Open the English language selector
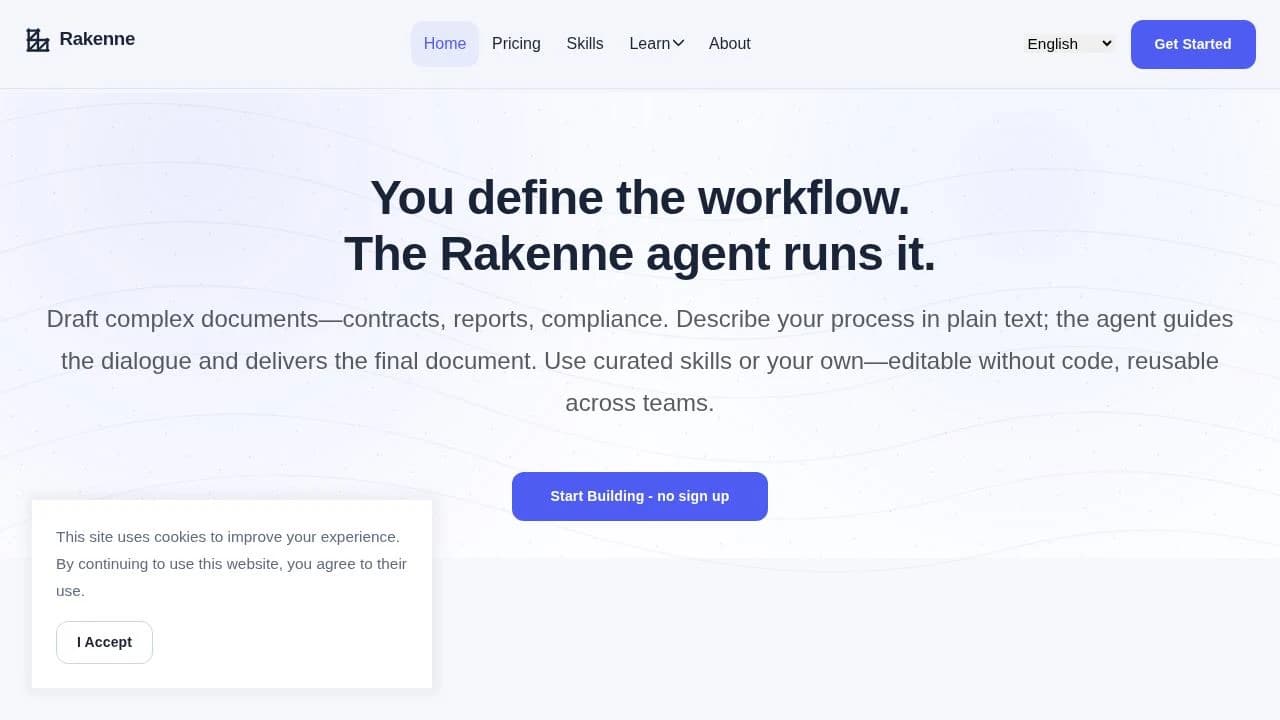1280x720 pixels. coord(1068,43)
